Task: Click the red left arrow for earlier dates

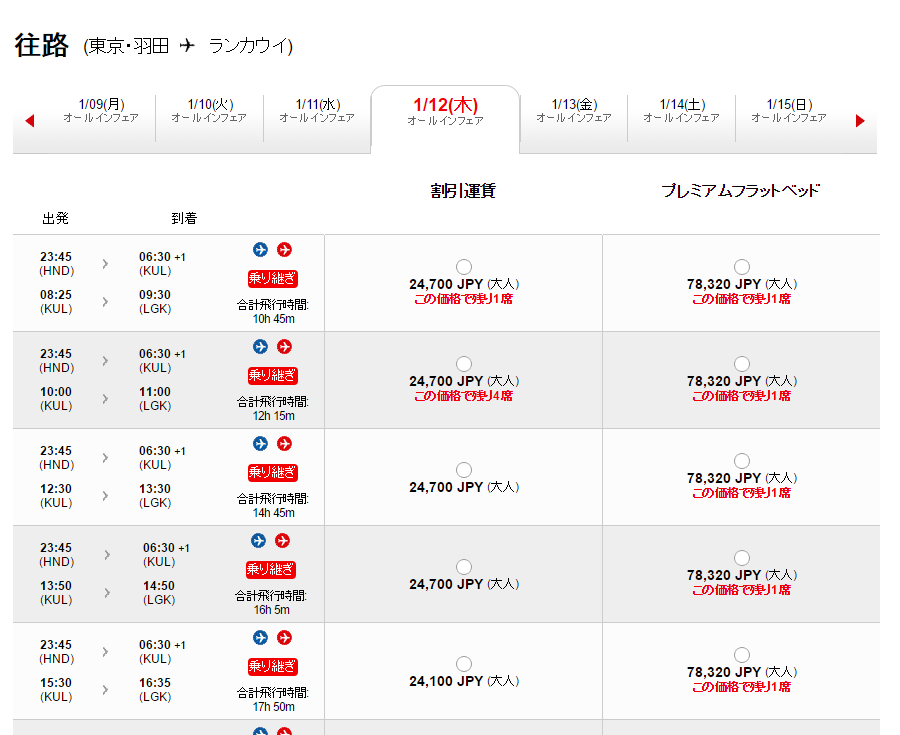Action: point(29,121)
